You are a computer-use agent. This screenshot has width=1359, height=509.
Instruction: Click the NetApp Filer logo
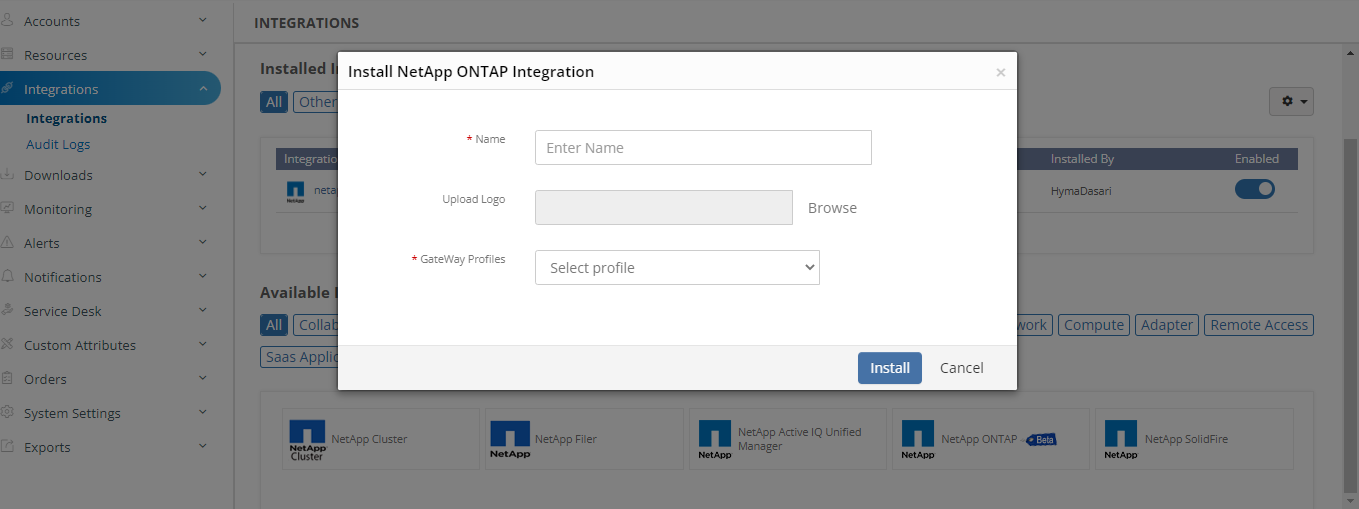(x=510, y=439)
